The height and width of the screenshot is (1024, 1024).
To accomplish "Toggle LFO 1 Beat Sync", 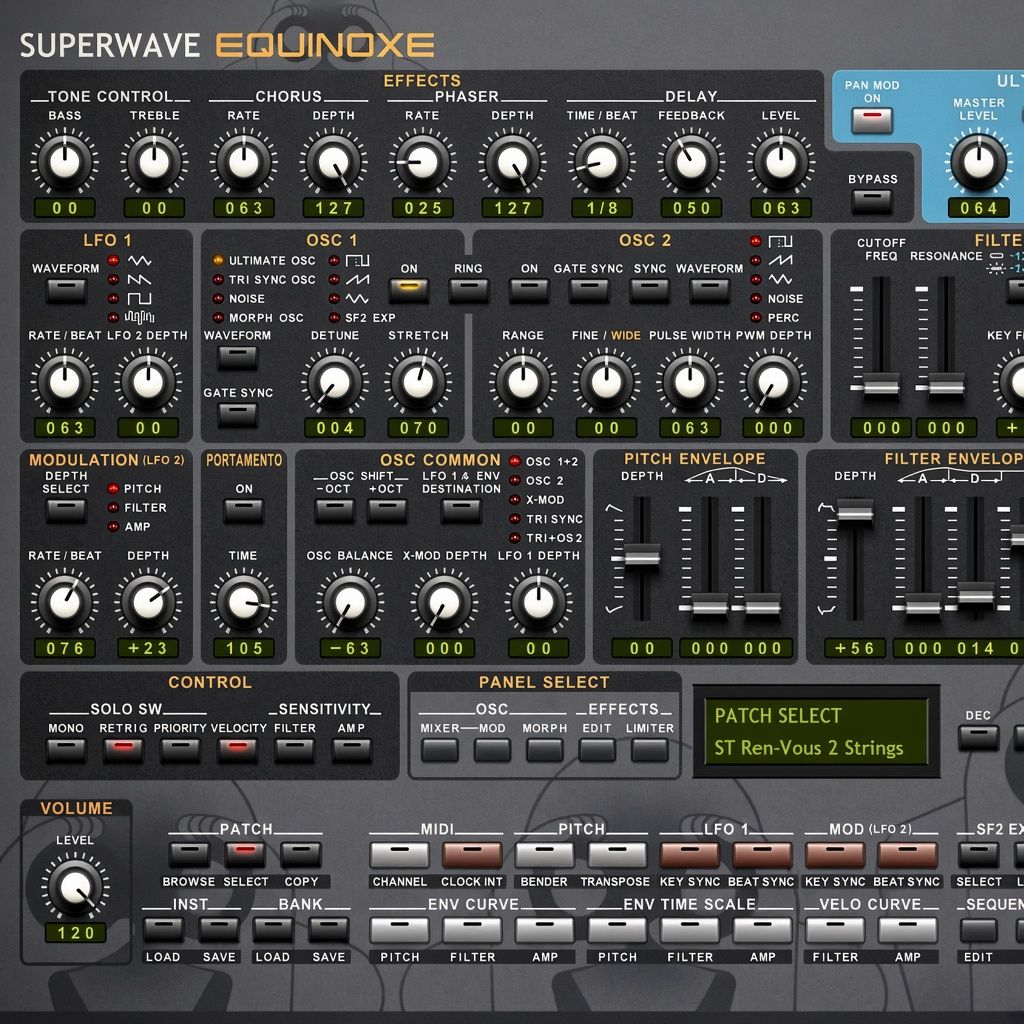I will point(762,855).
